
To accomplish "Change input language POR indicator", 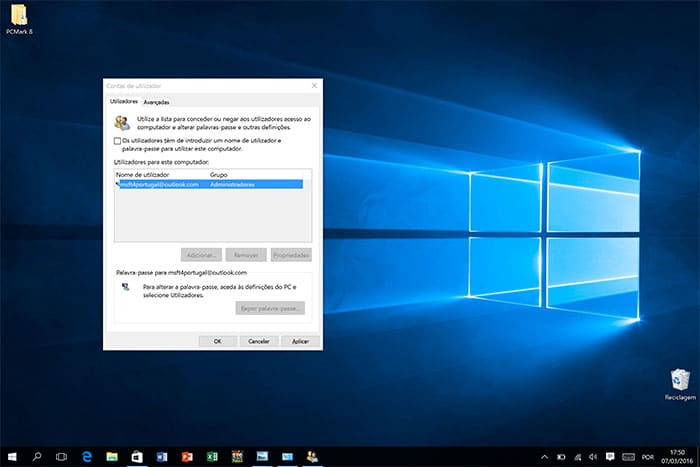I will coord(648,457).
